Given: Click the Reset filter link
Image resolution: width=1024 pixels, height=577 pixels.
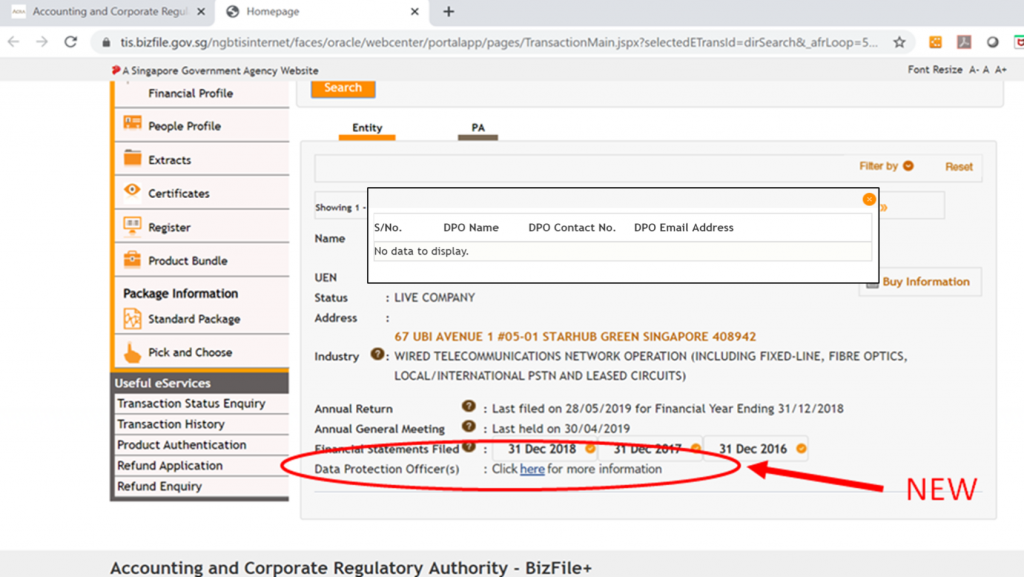Looking at the screenshot, I should pyautogui.click(x=959, y=166).
